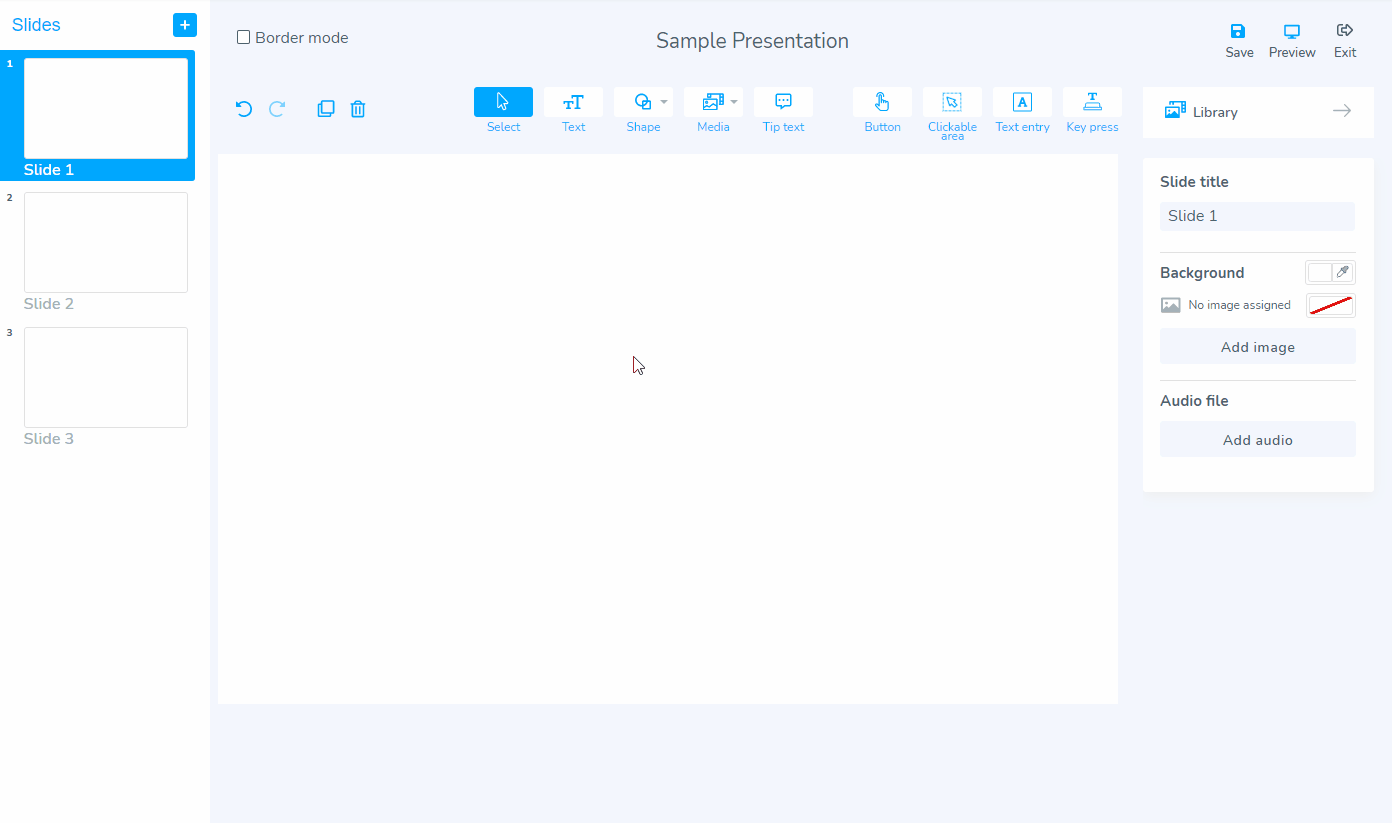Click the Add image button

point(1258,347)
